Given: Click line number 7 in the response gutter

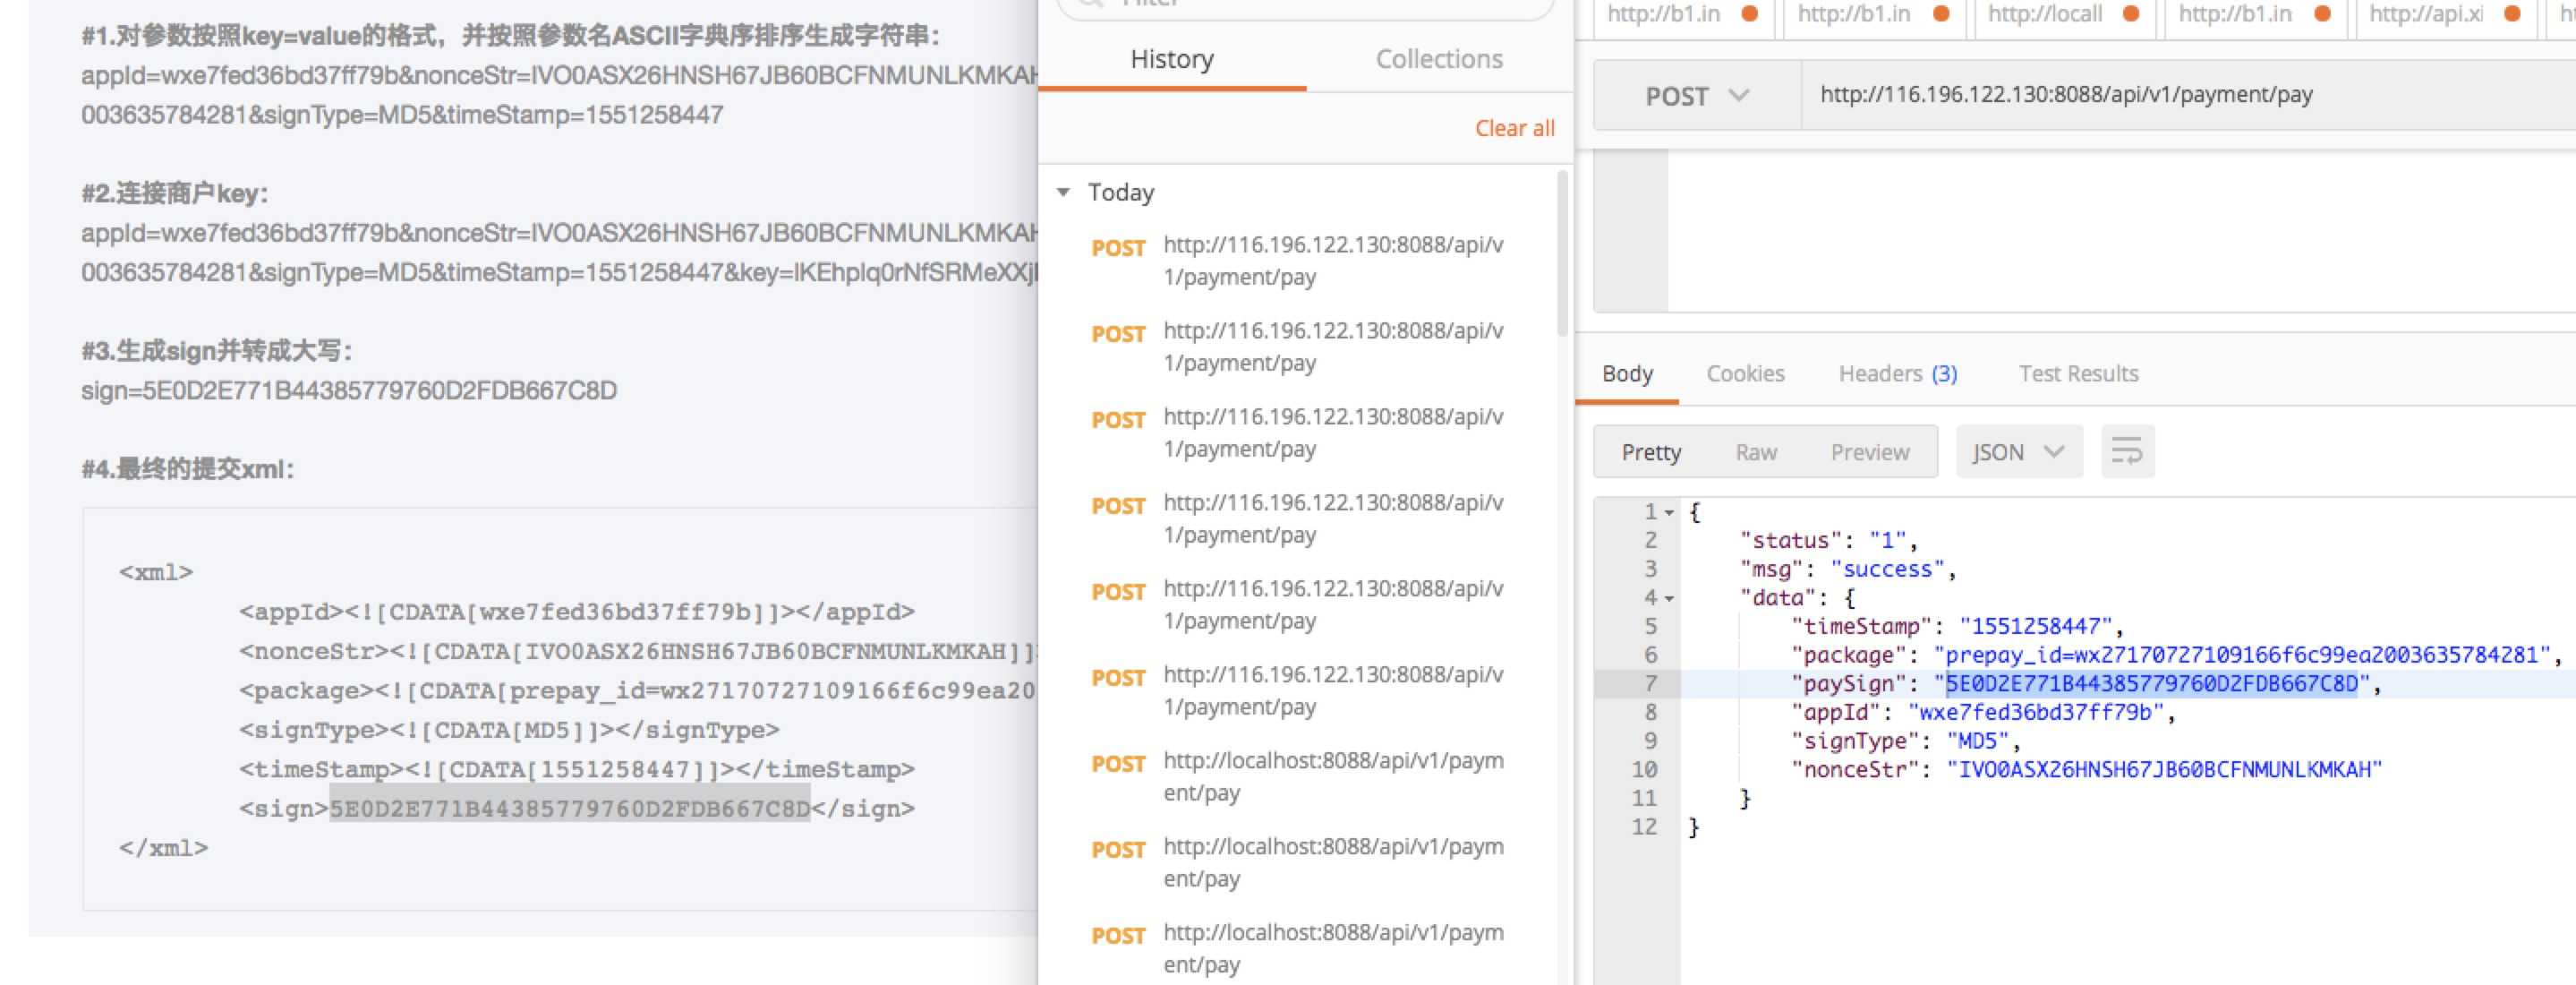Looking at the screenshot, I should [1650, 685].
